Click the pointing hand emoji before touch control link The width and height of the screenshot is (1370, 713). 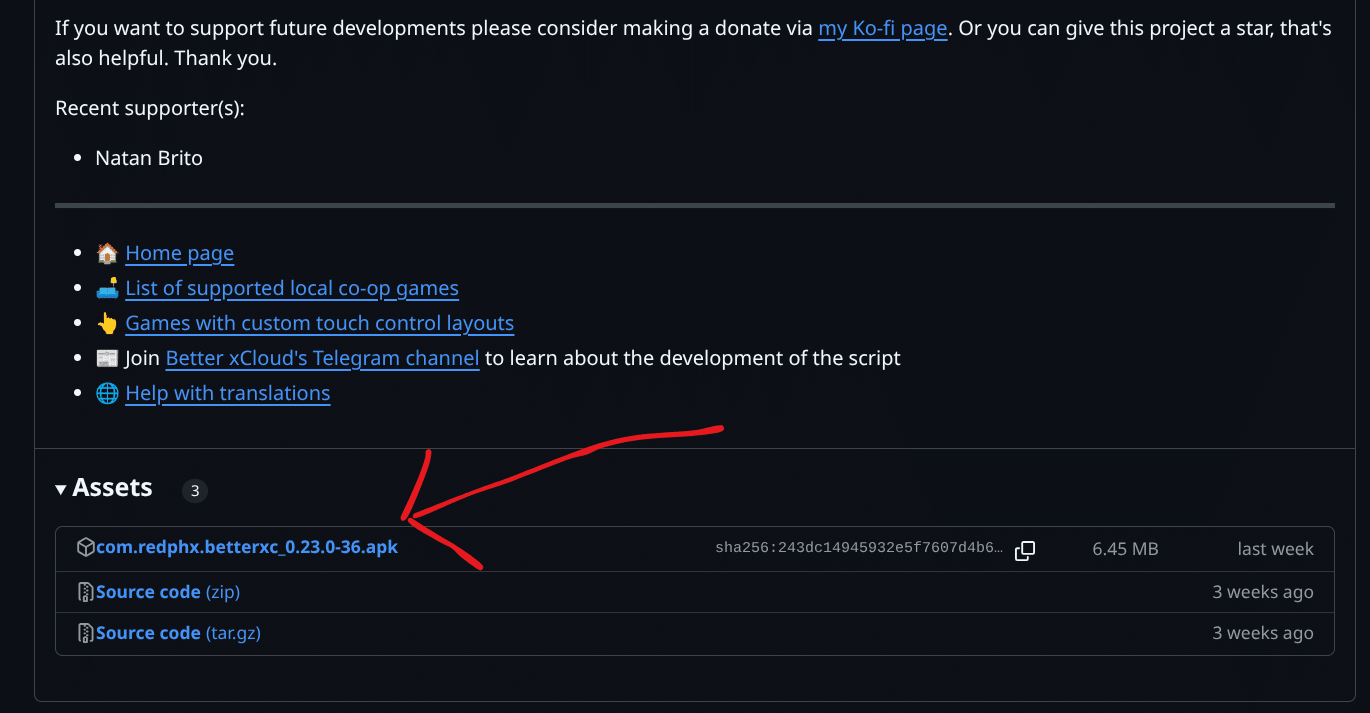point(107,323)
